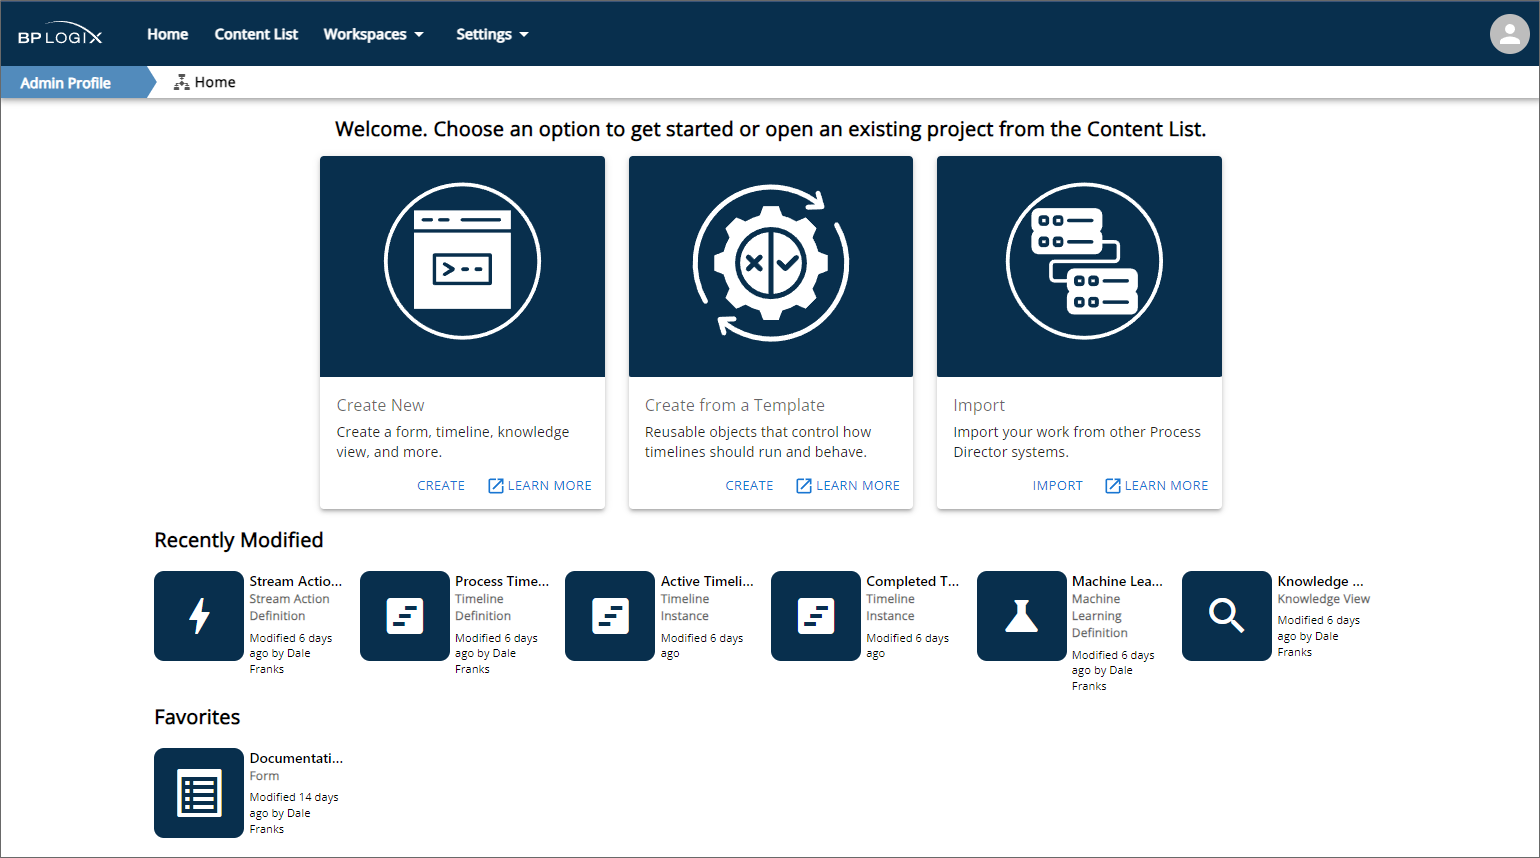Click the Machine Learning flask icon
Screen dimensions: 1540x858
coord(1021,616)
